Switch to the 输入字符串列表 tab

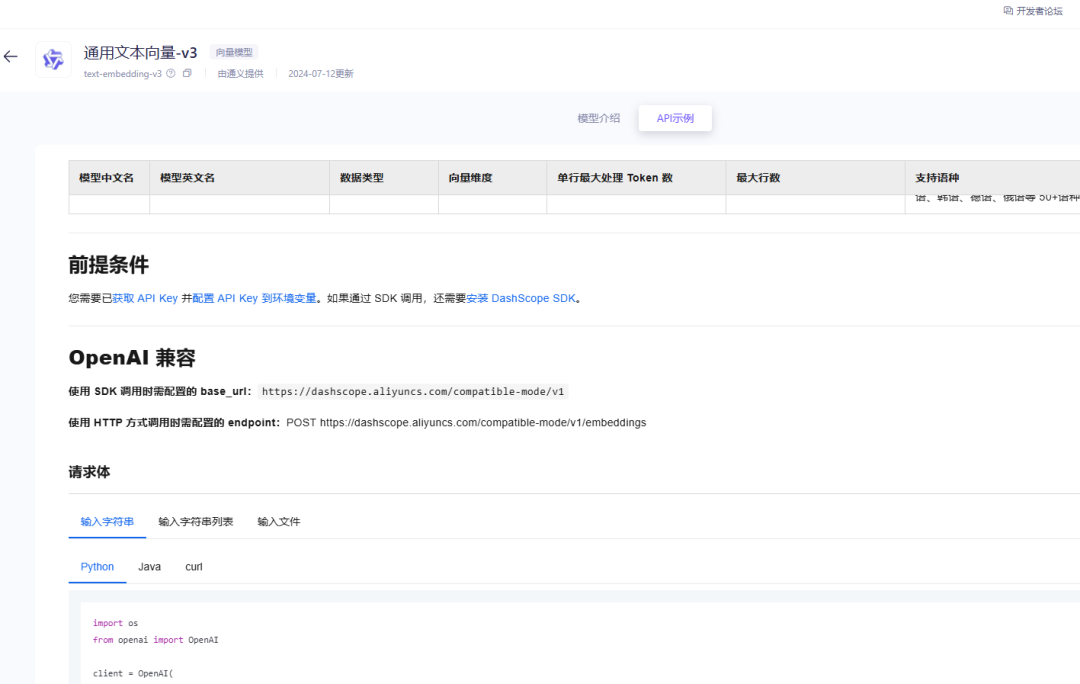point(196,521)
